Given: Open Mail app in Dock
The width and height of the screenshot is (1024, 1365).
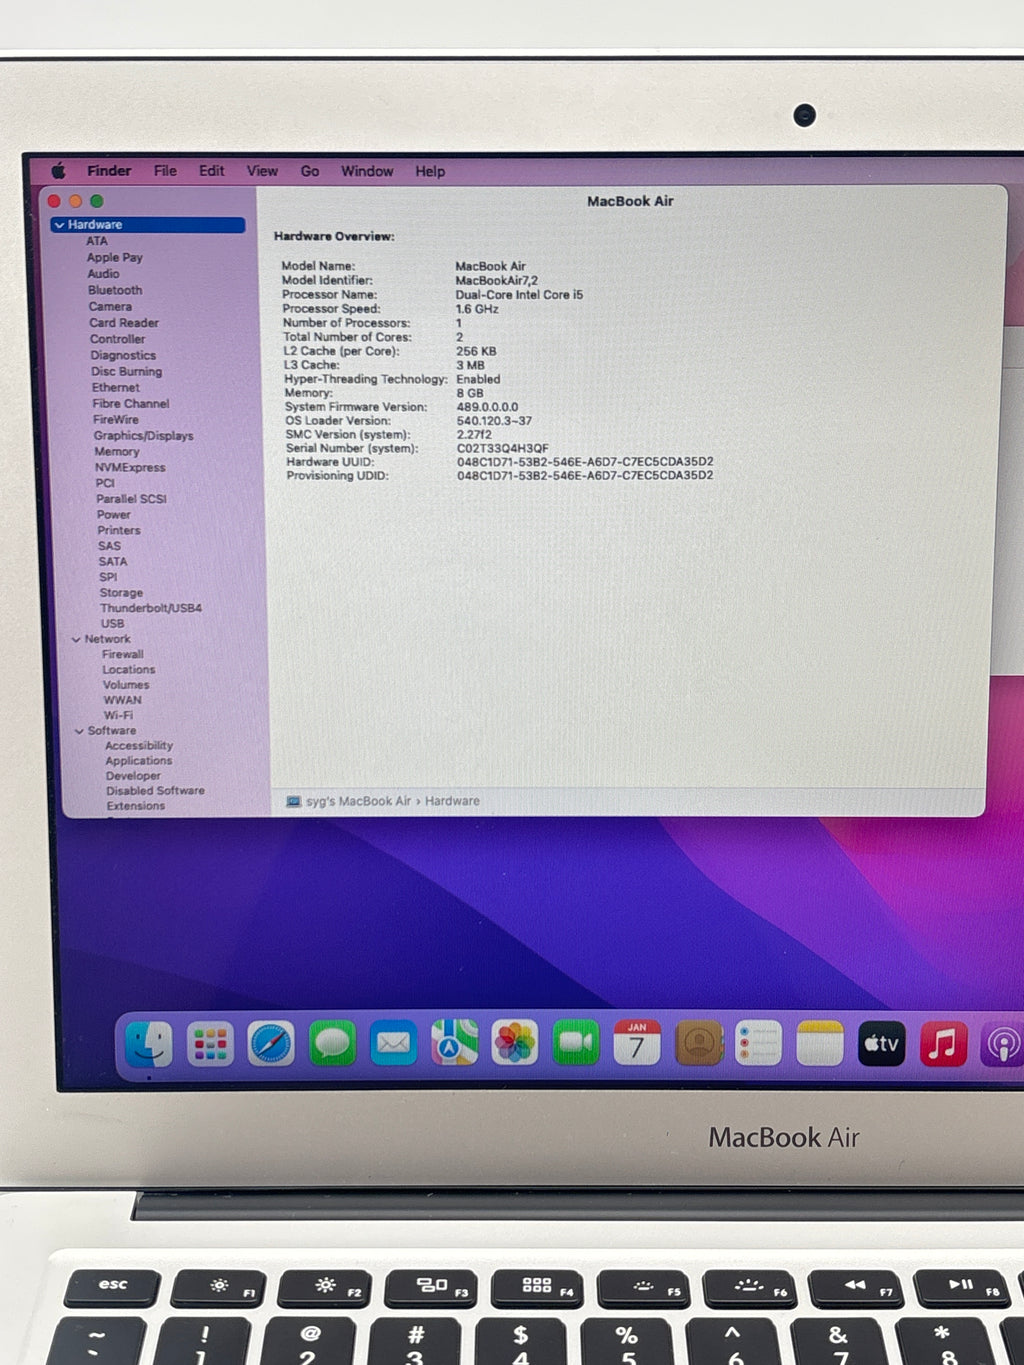Looking at the screenshot, I should (393, 1044).
